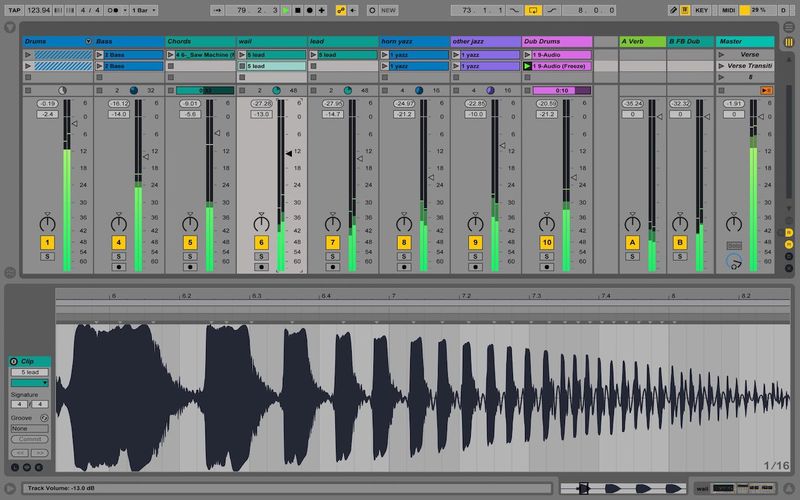
Task: Launch the Verse scene in Master
Action: (x=722, y=54)
